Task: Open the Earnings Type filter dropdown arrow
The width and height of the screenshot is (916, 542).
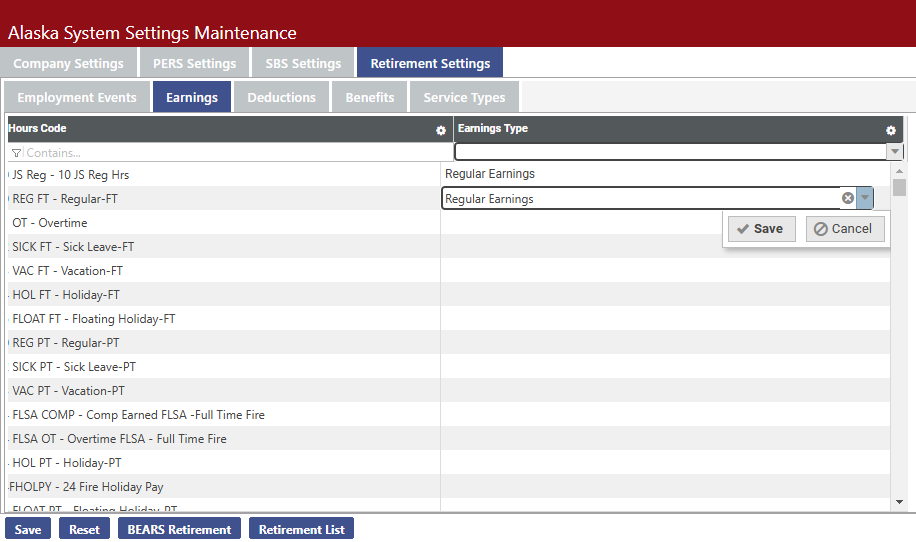Action: [894, 152]
